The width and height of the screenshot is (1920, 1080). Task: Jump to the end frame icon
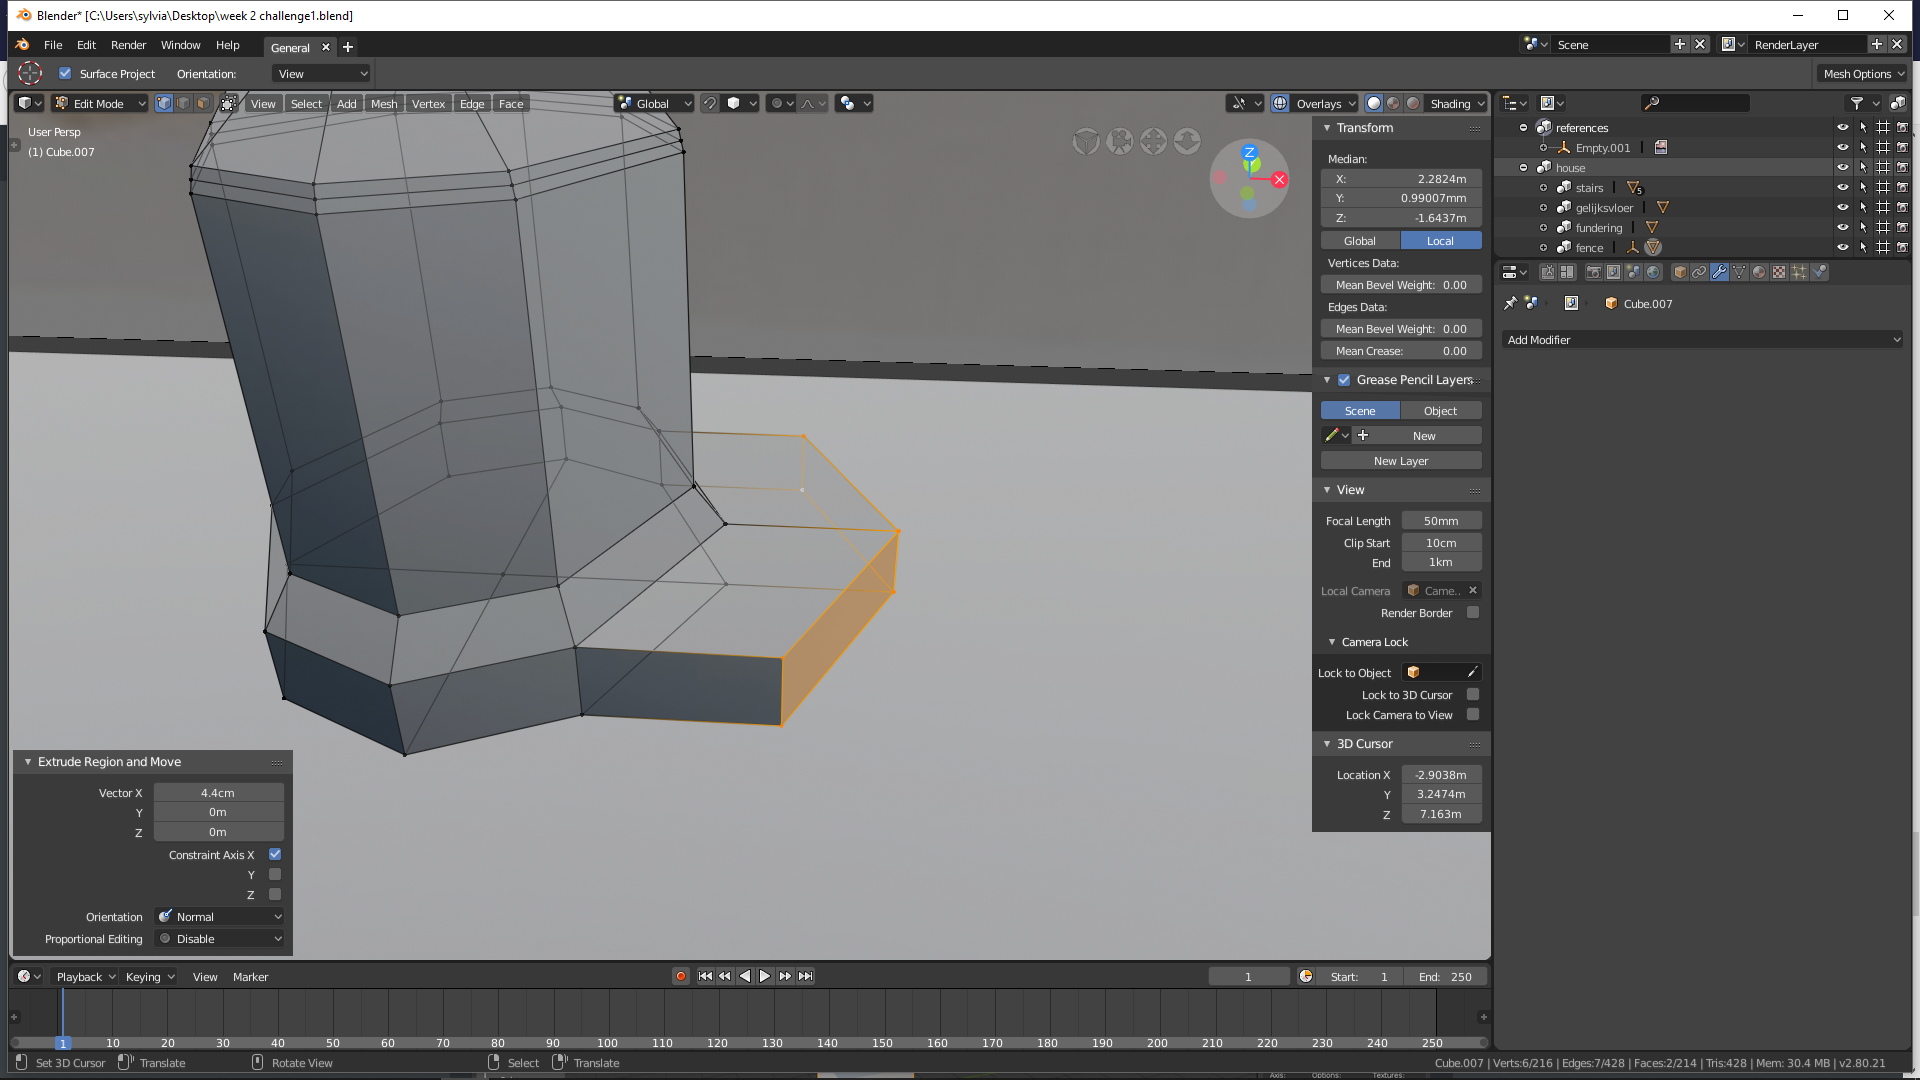(806, 976)
